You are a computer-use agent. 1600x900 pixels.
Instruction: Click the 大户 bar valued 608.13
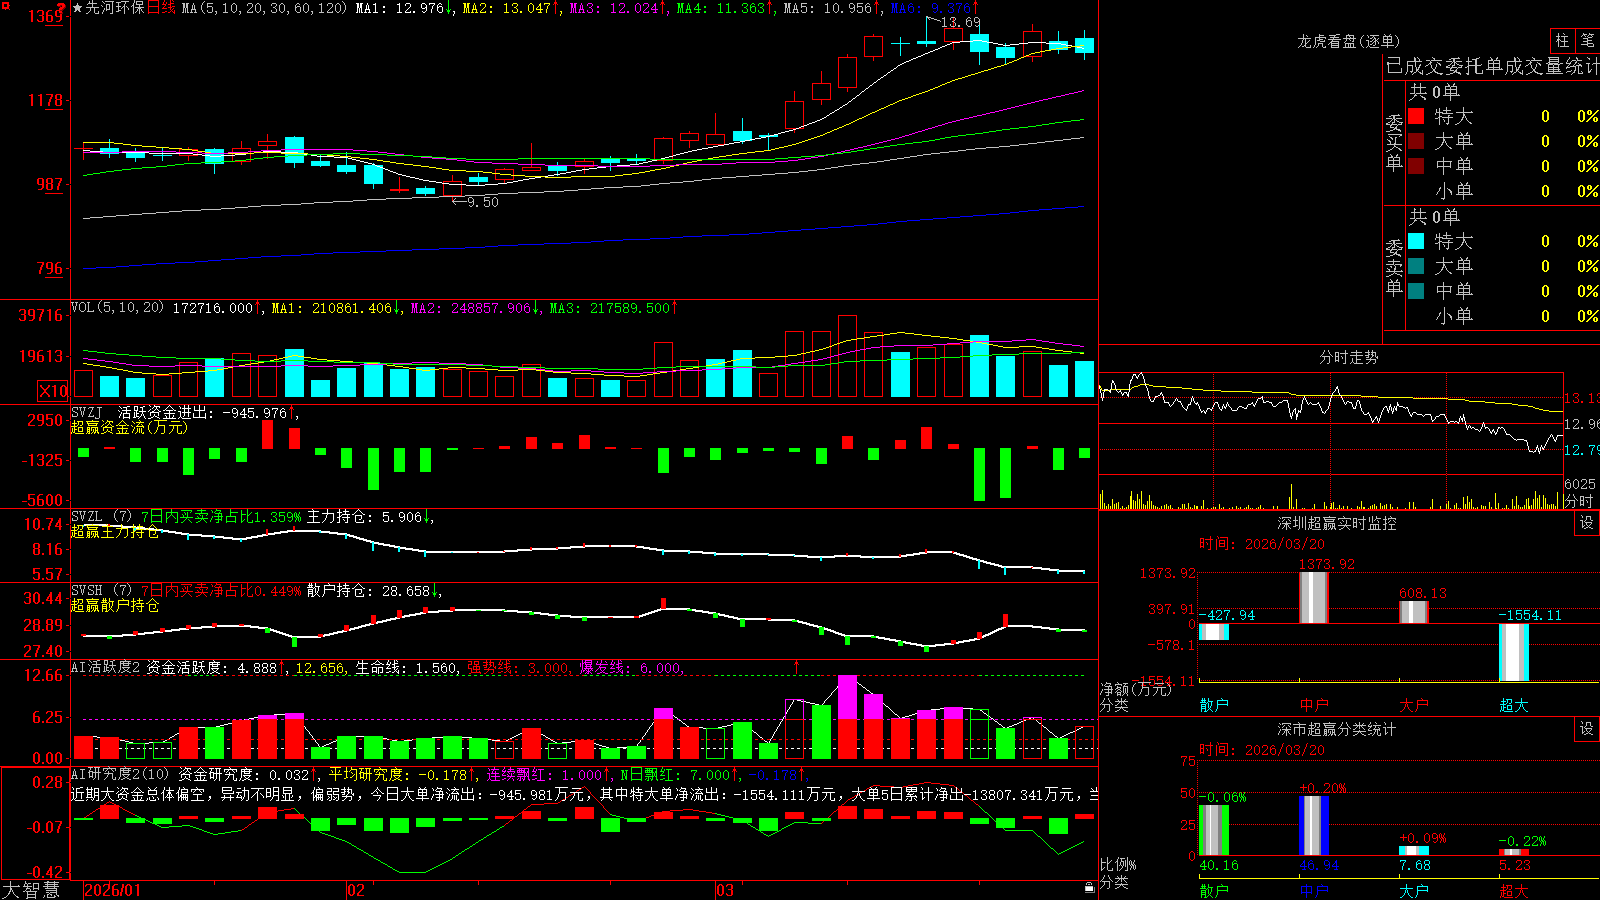point(1414,612)
